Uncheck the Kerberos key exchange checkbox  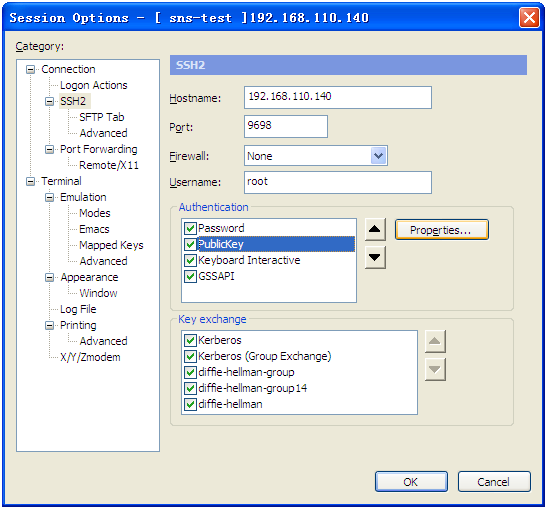(190, 340)
